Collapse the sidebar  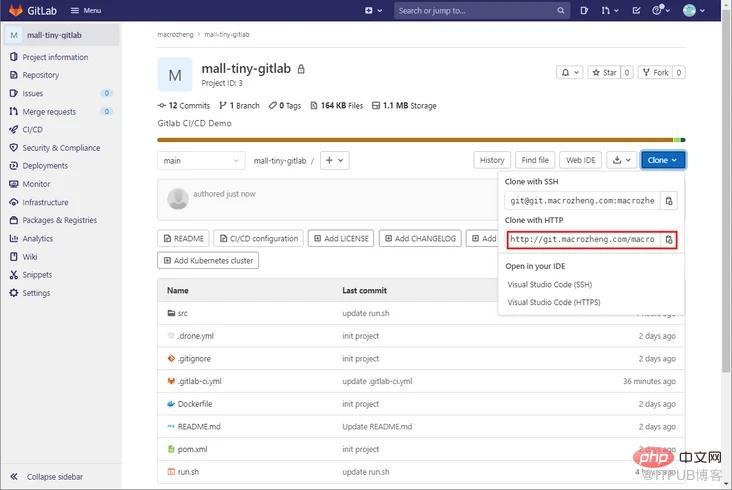(x=47, y=476)
